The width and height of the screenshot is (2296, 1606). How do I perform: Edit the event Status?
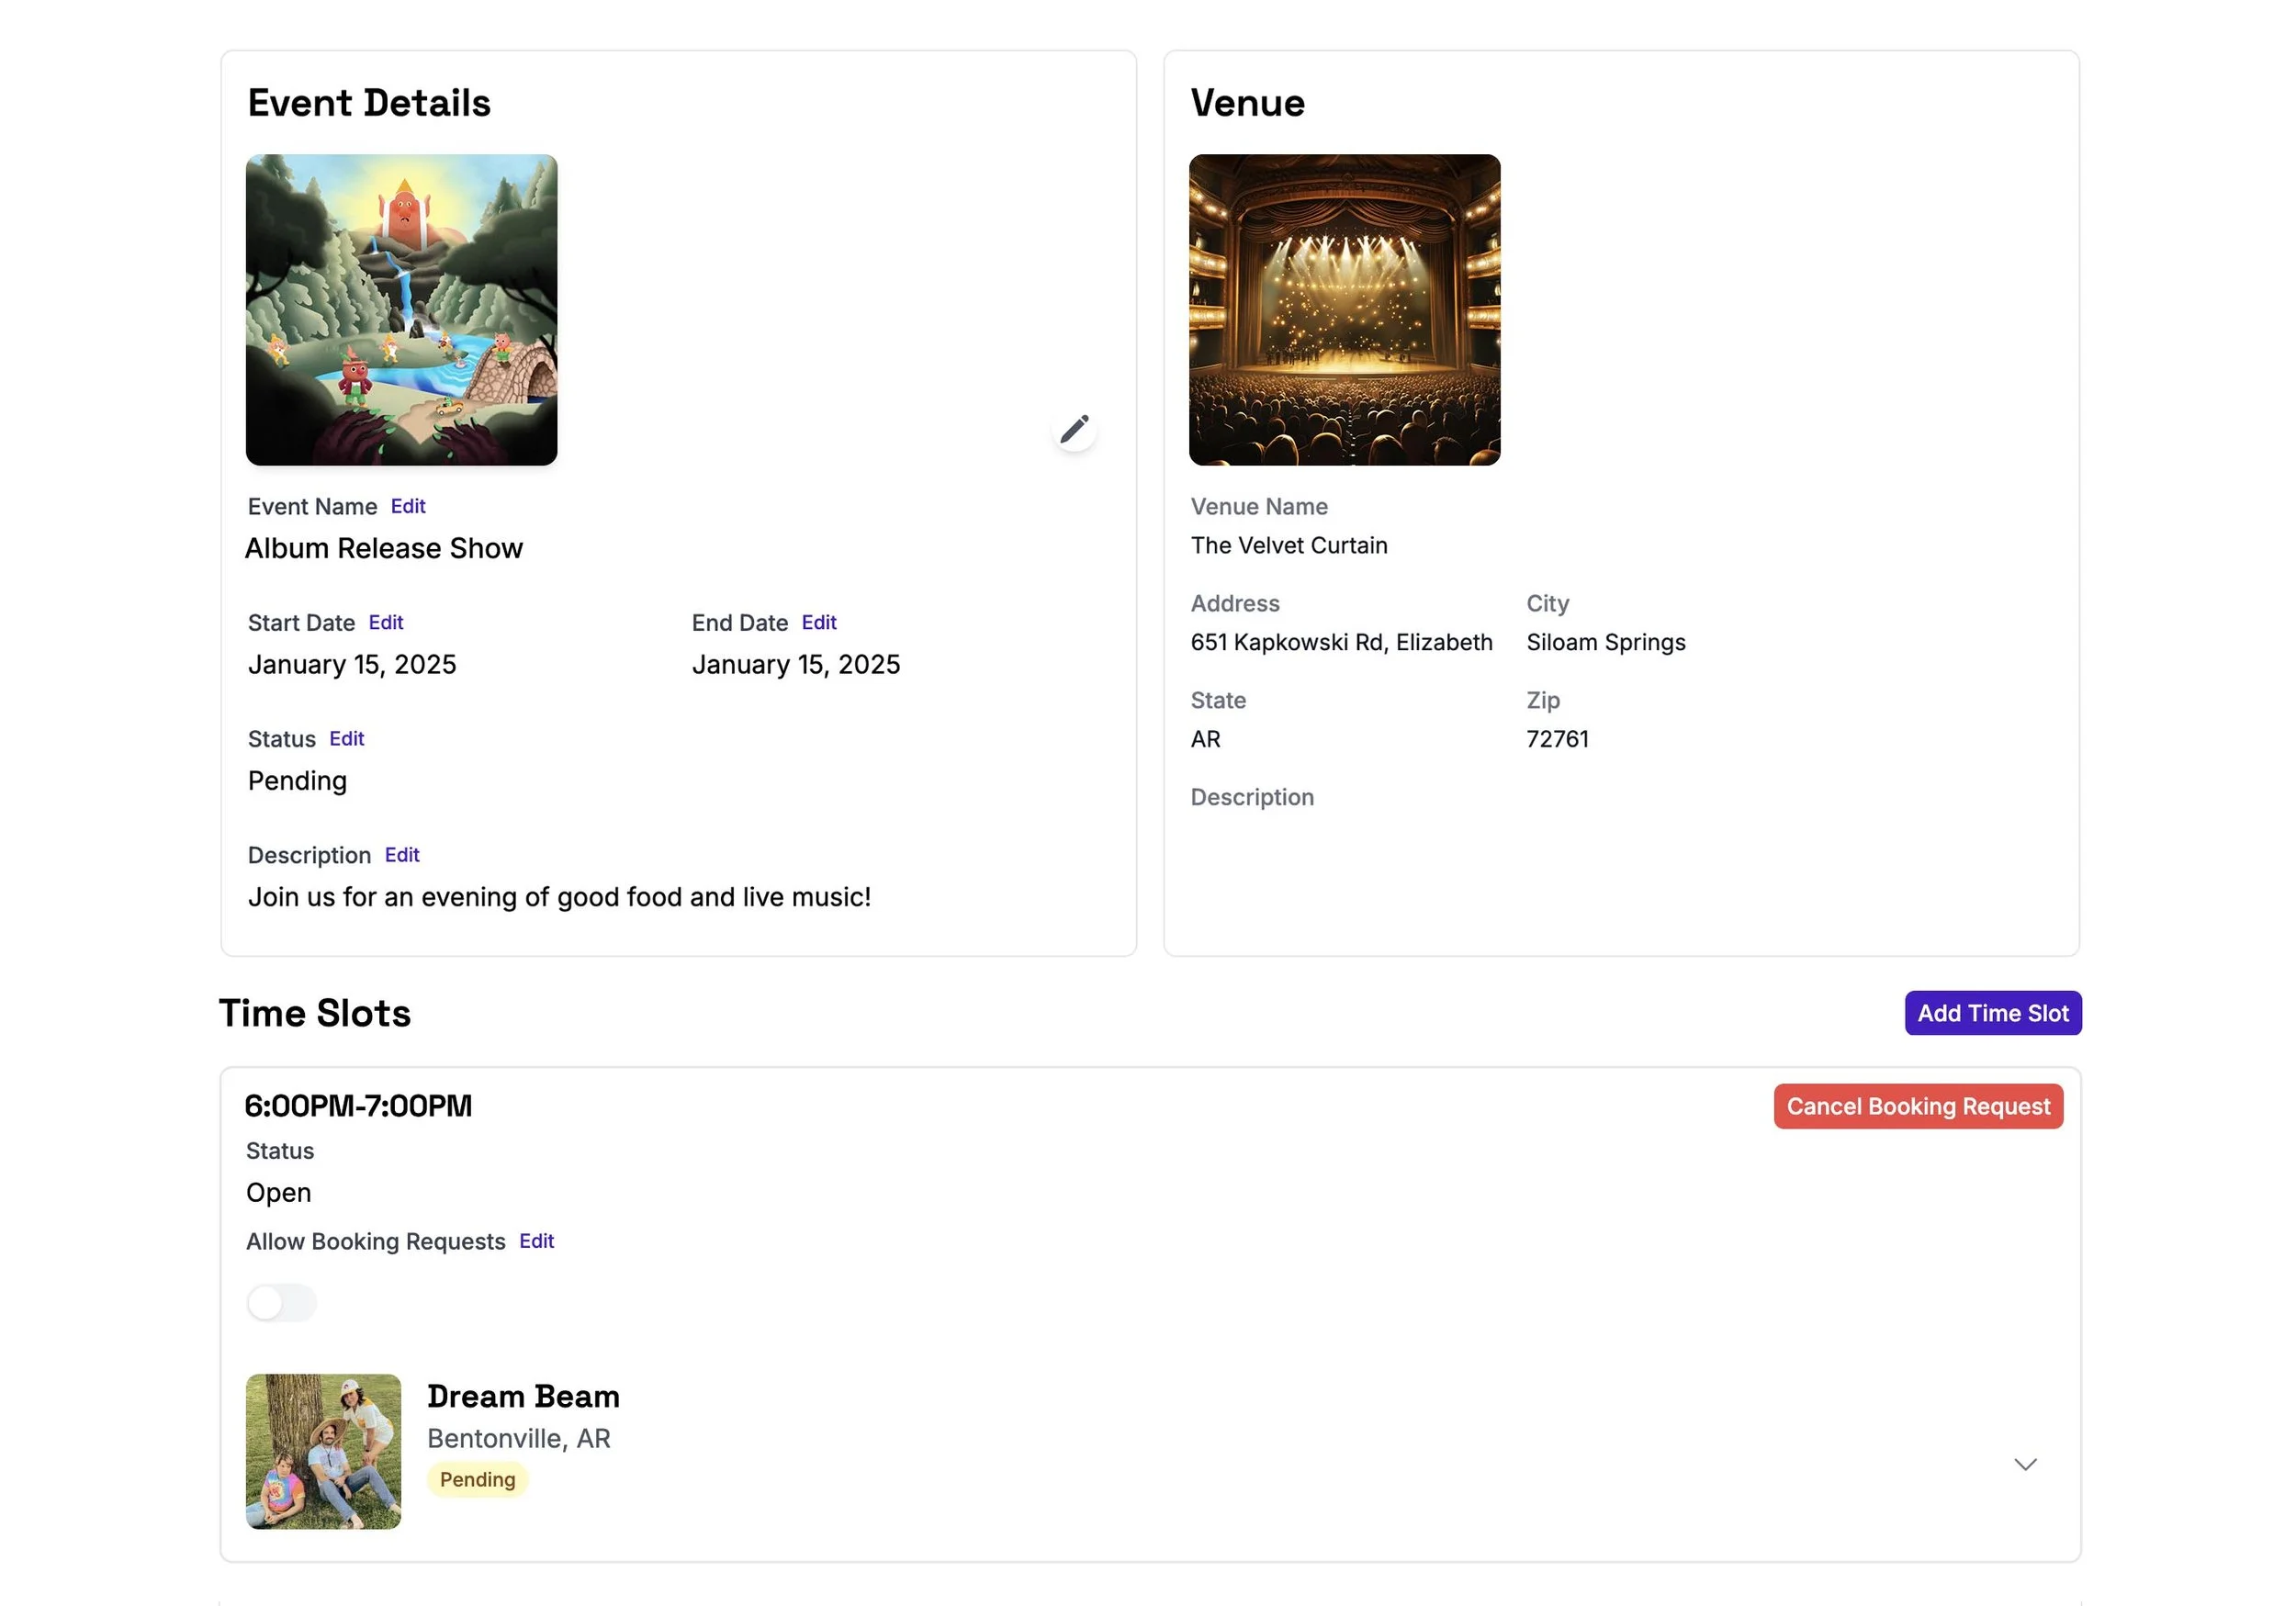[346, 738]
